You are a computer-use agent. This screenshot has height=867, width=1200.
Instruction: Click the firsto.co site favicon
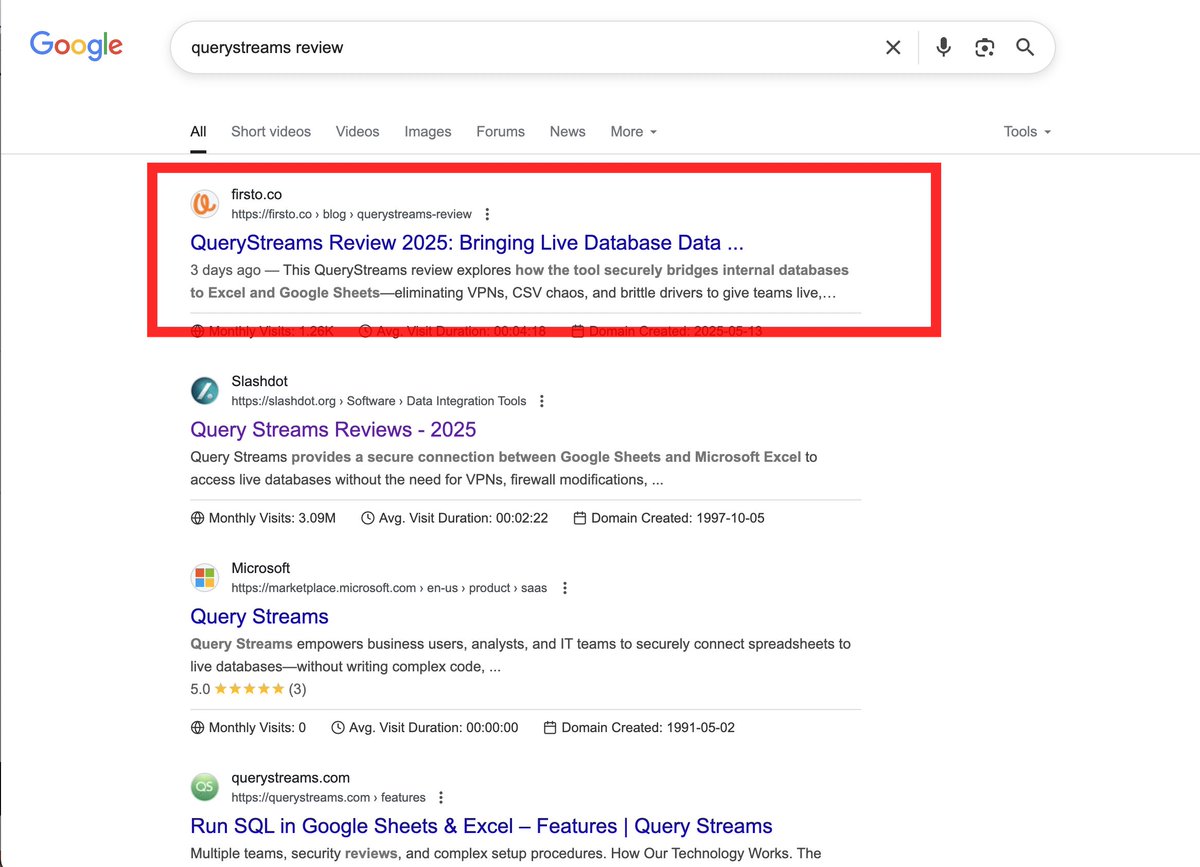[205, 204]
